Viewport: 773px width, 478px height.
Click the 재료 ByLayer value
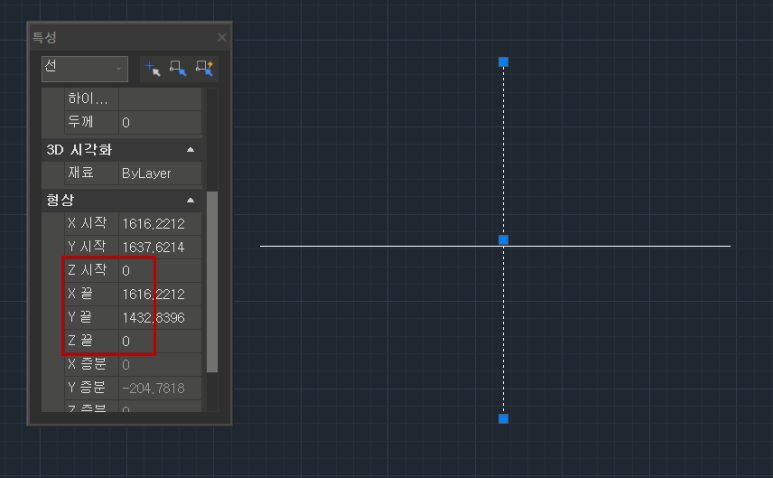click(x=160, y=173)
